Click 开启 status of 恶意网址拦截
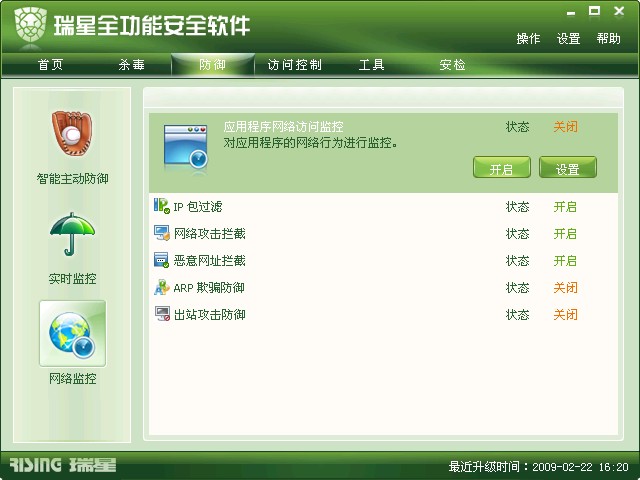640x480 pixels. (565, 261)
